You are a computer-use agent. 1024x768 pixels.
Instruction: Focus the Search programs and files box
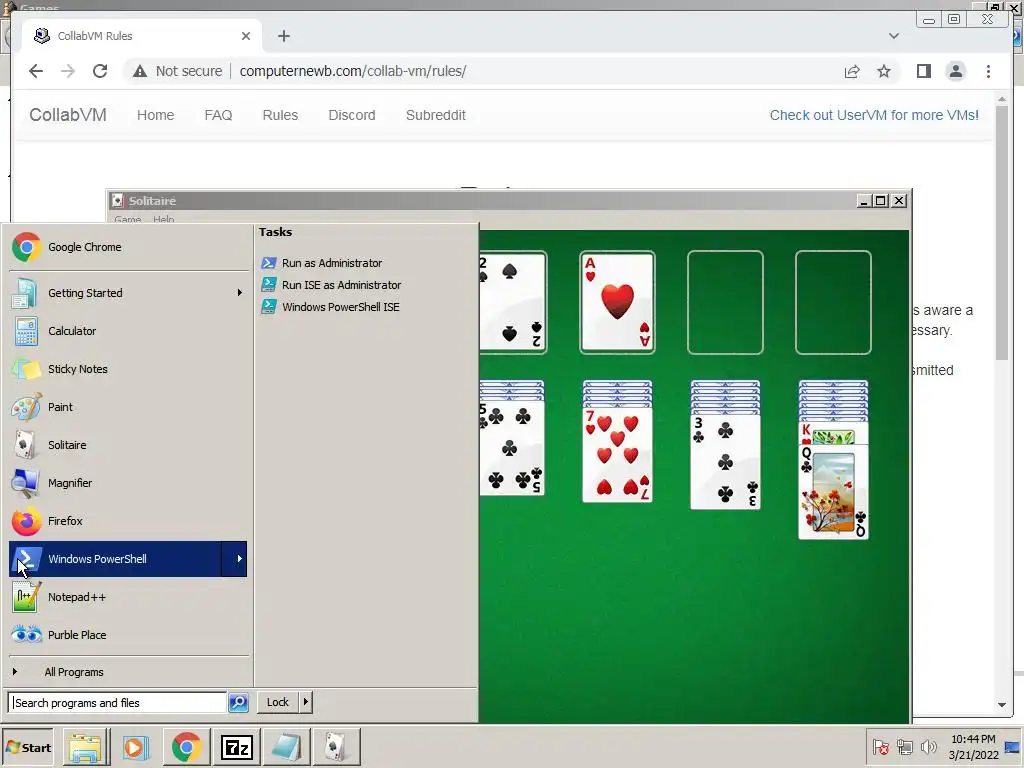coord(118,703)
